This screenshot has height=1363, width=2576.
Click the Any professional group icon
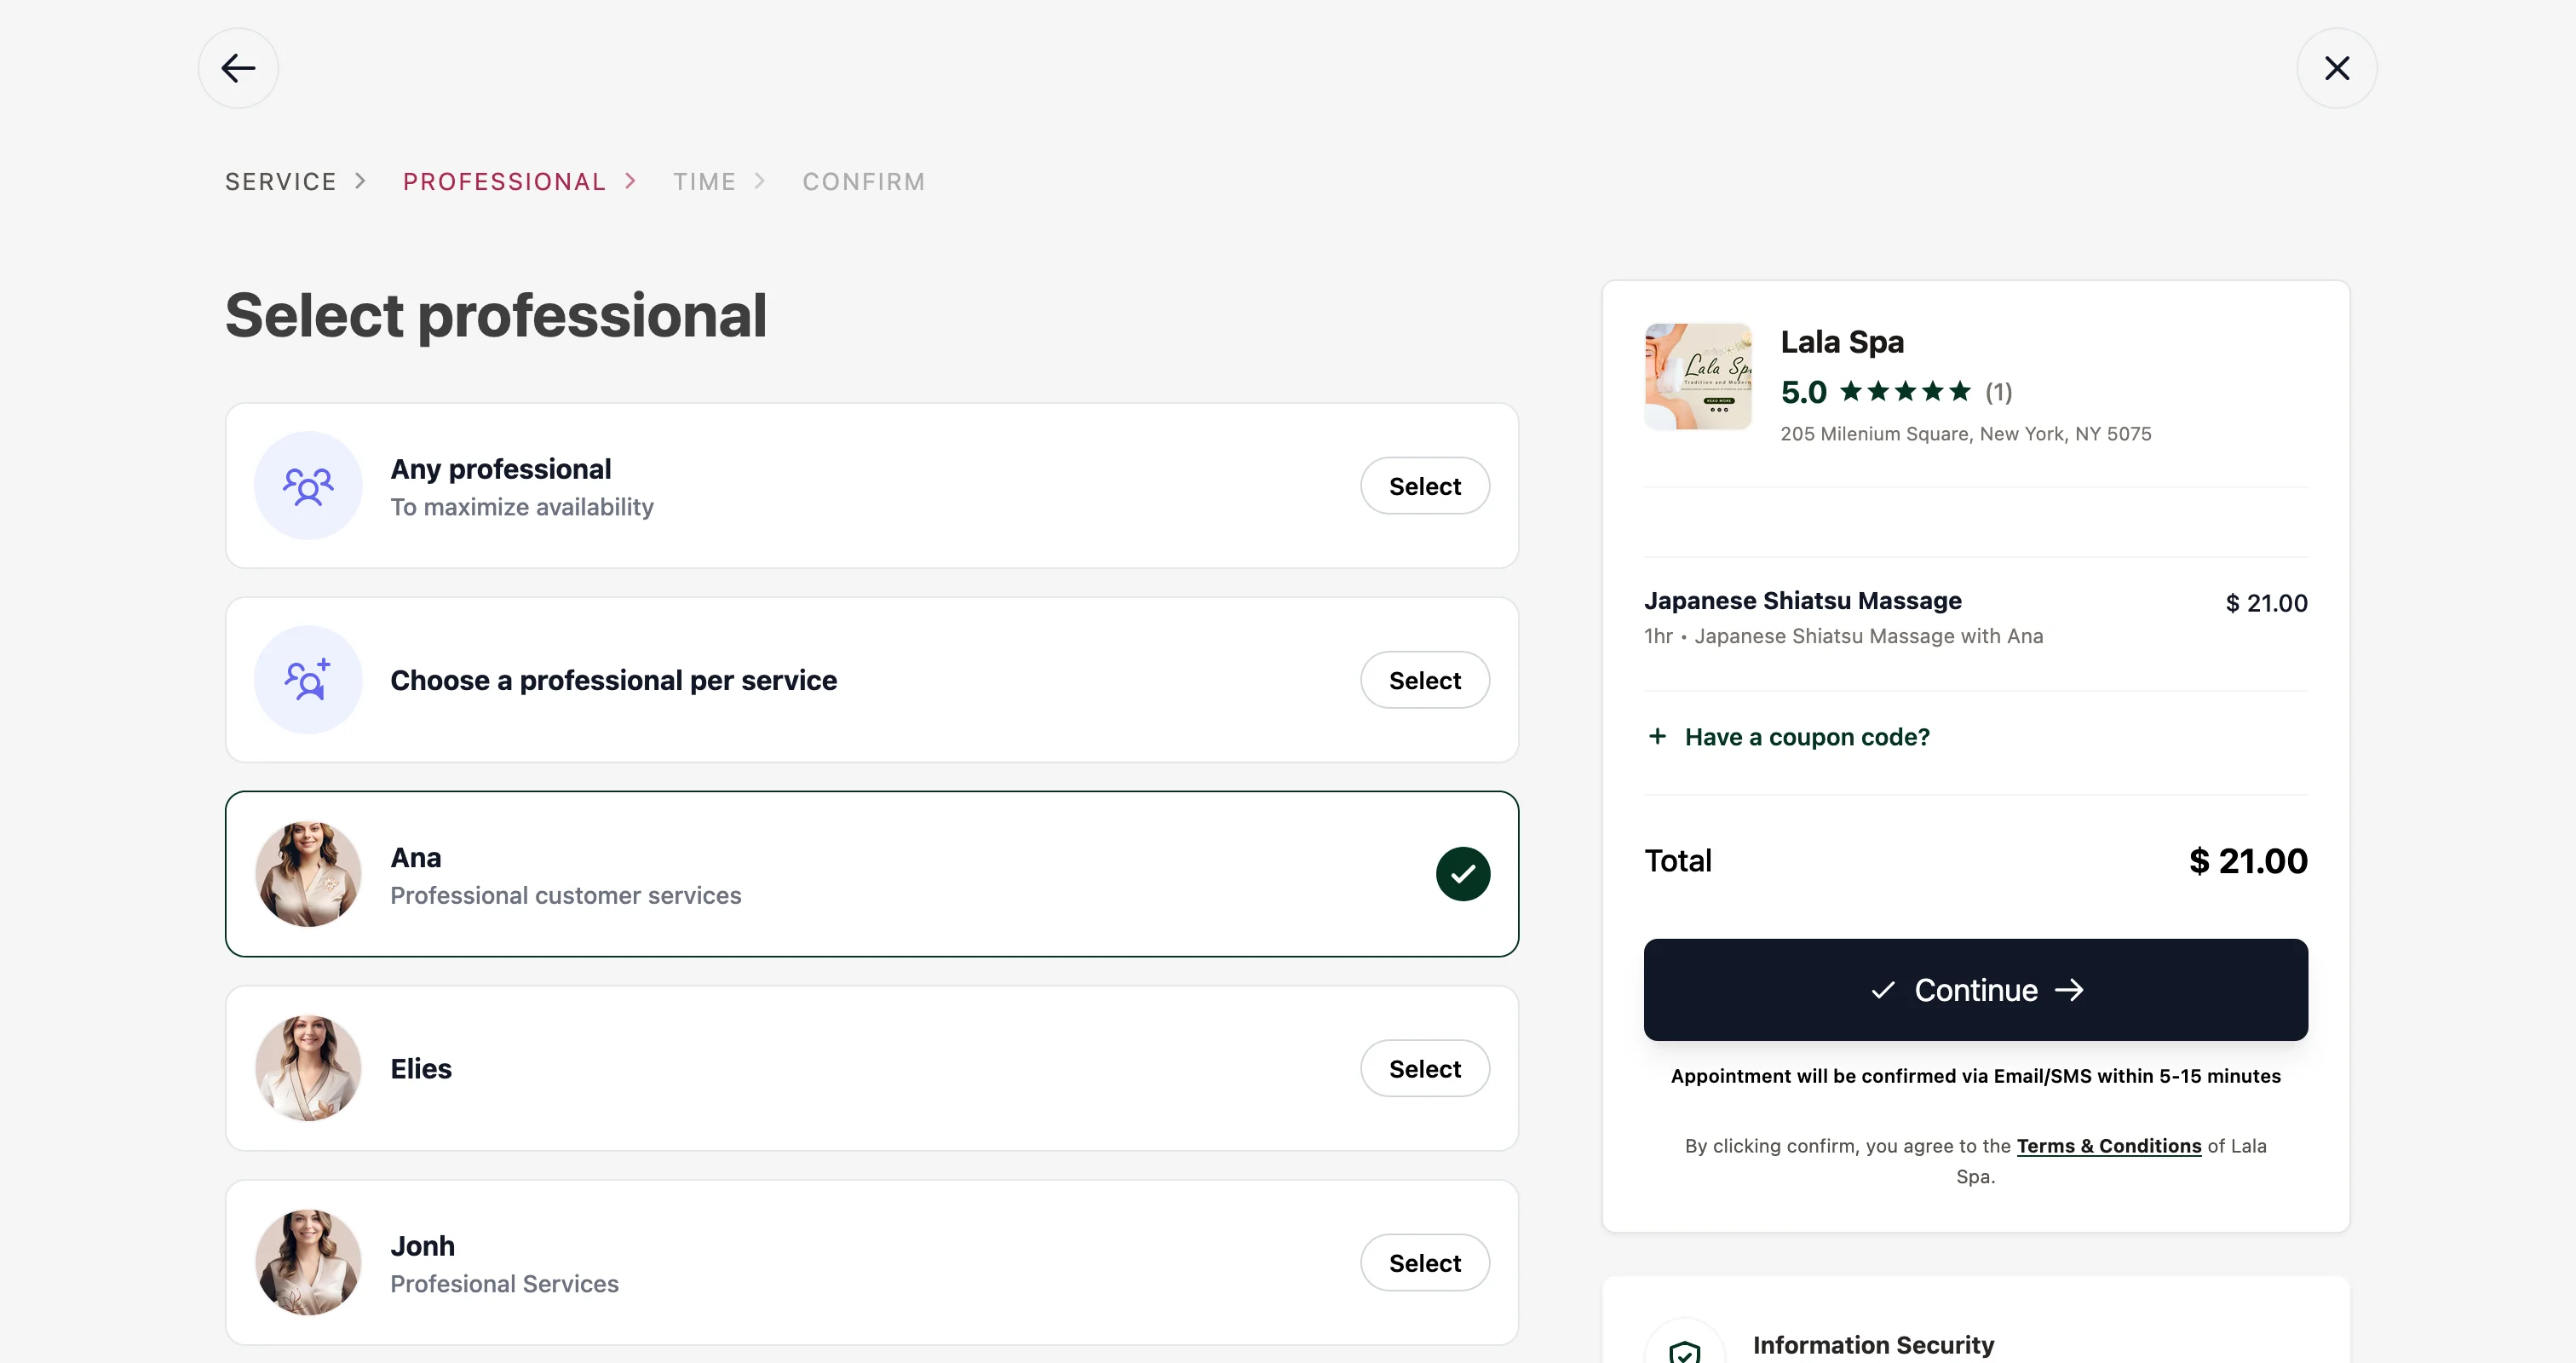[308, 486]
